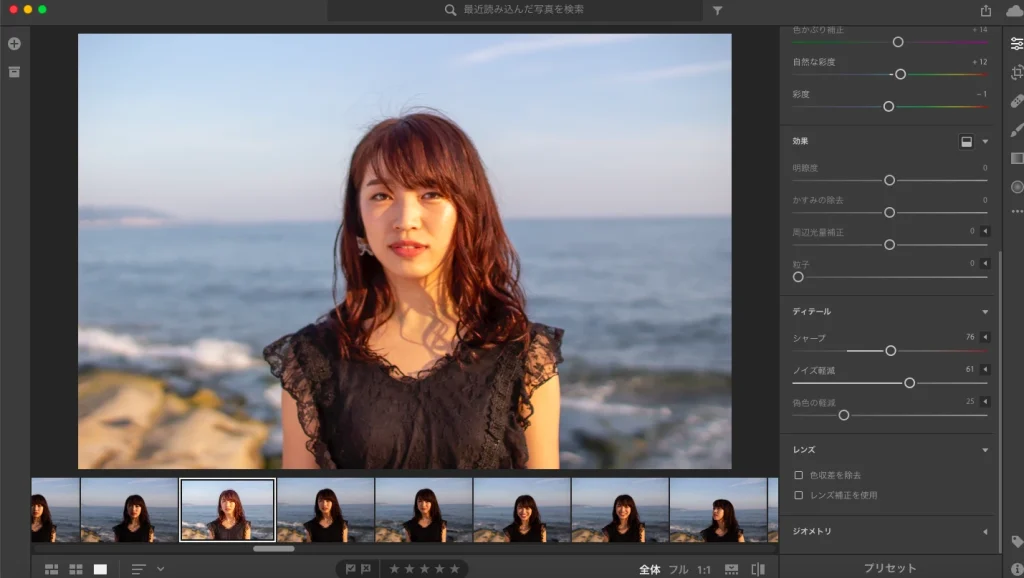Viewport: 1024px width, 578px height.
Task: Switch to photo grid view icon
Action: click(52, 570)
